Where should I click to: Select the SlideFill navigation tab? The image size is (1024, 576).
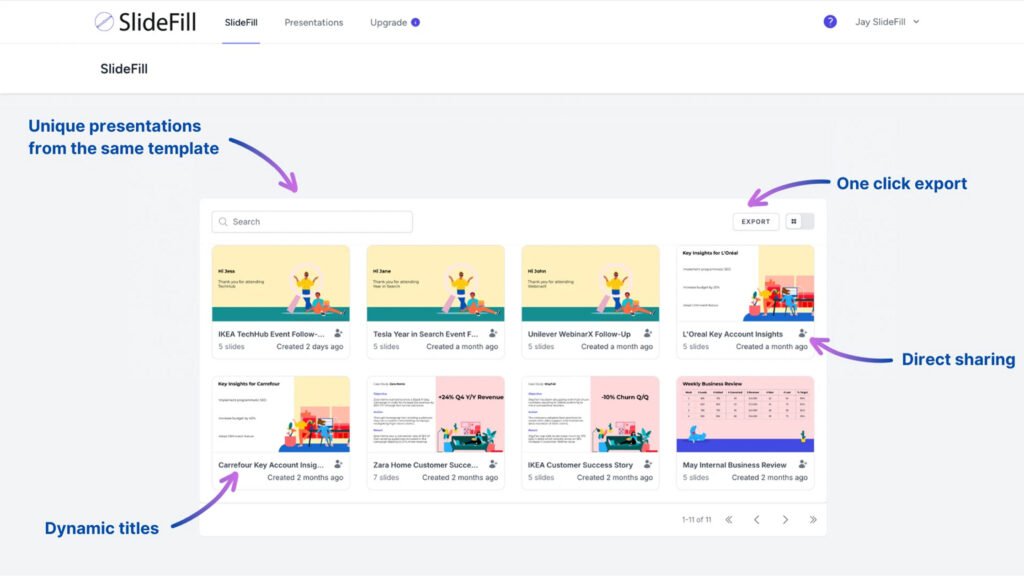click(x=241, y=22)
